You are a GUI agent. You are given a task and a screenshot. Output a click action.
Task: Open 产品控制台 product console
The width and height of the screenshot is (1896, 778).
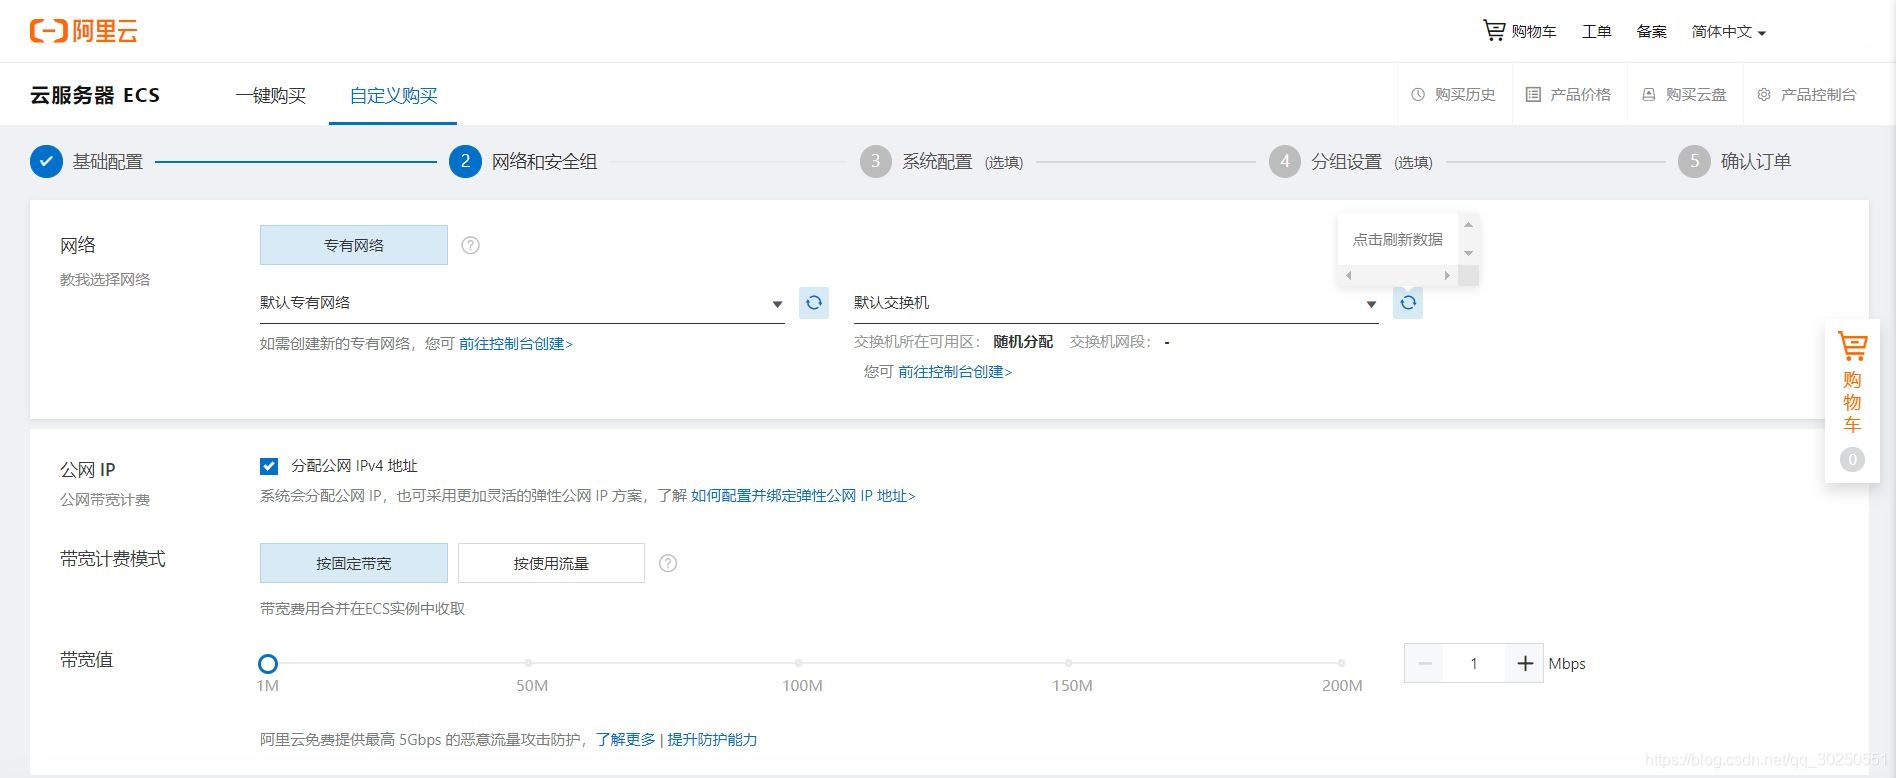pos(1806,94)
